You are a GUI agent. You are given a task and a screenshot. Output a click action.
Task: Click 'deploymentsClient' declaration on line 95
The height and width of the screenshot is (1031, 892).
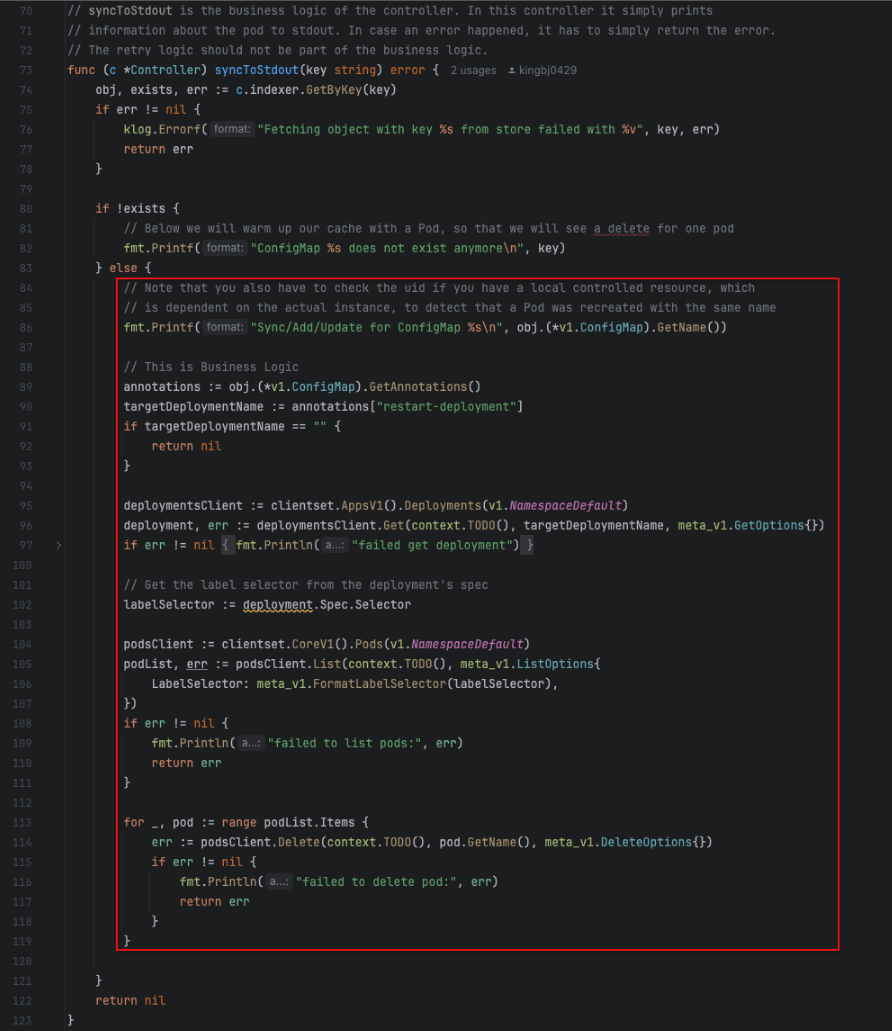click(183, 506)
